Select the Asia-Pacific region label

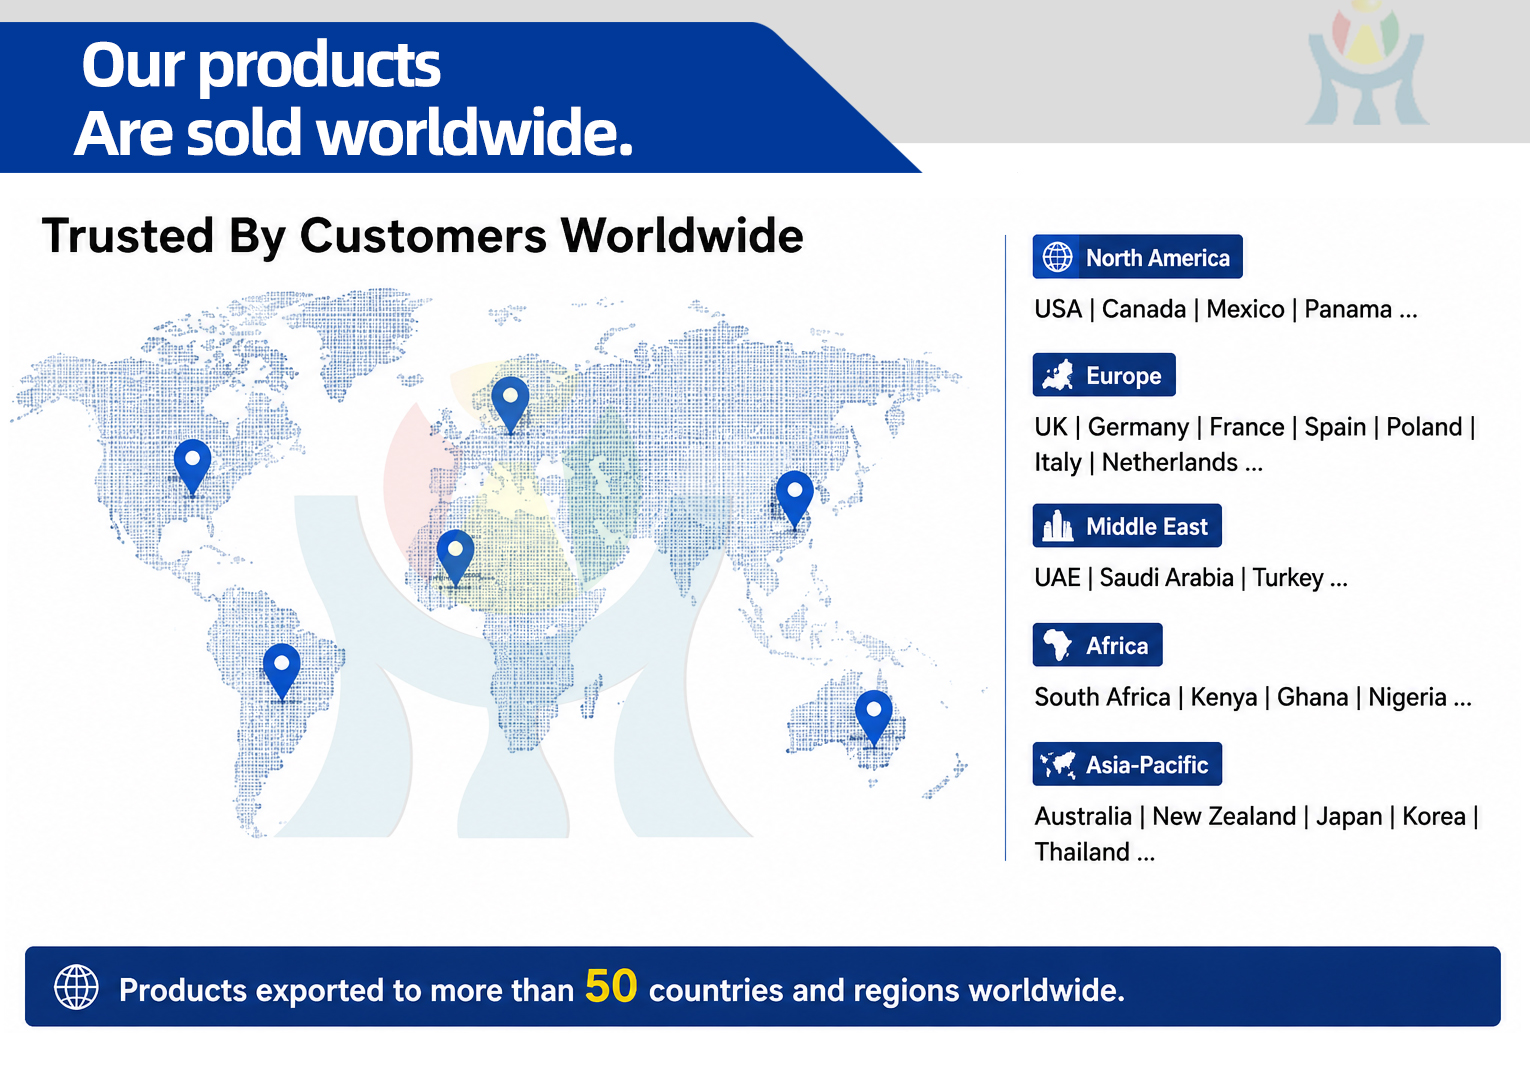point(1127,765)
